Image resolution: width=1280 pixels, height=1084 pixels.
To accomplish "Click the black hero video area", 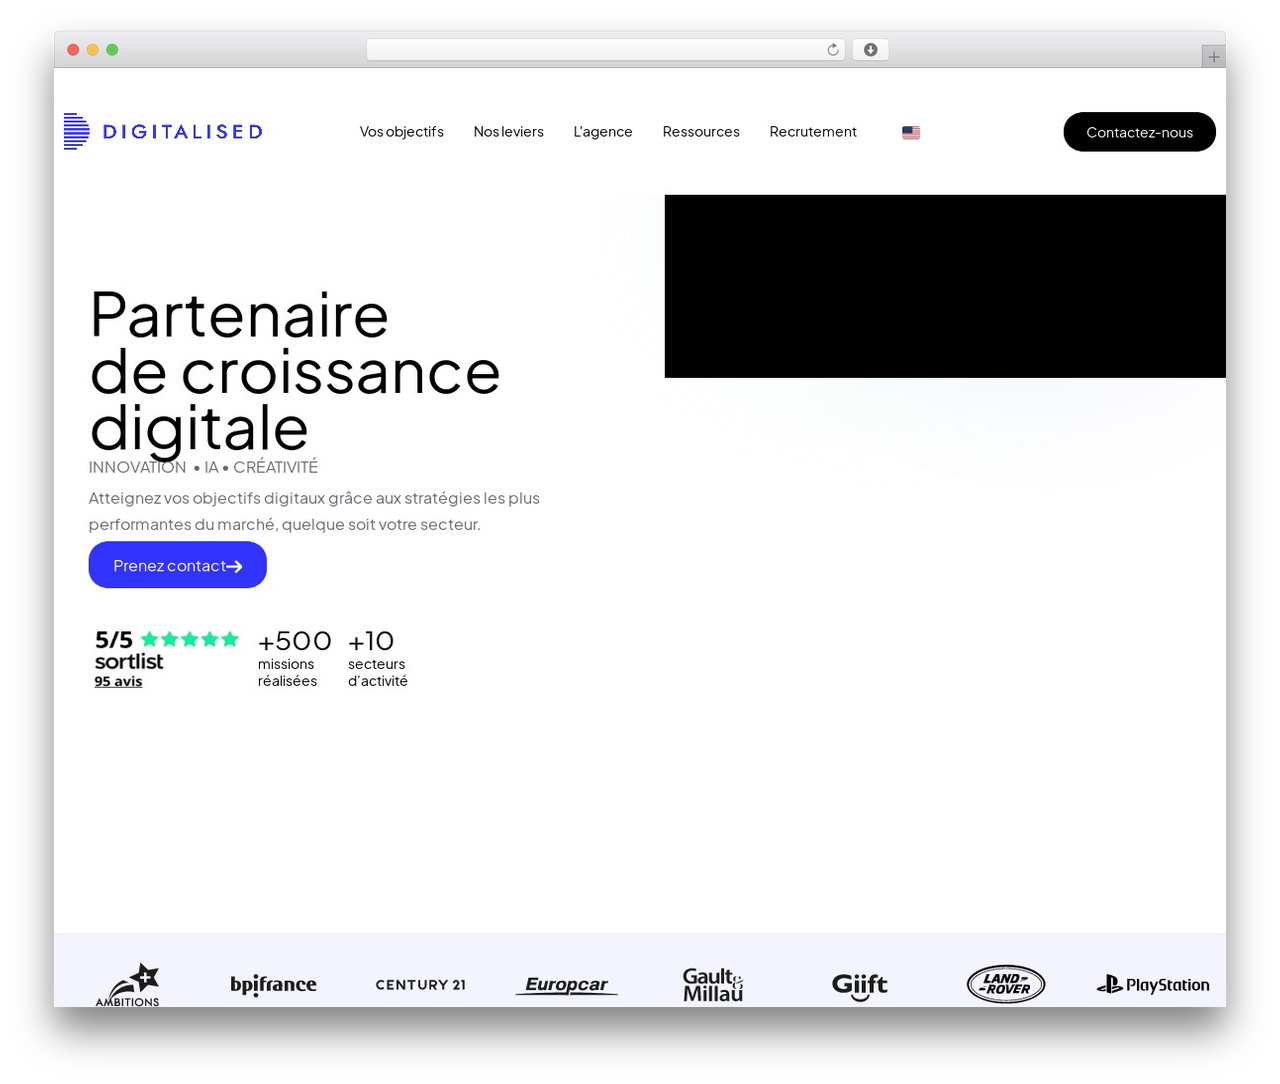I will click(945, 286).
